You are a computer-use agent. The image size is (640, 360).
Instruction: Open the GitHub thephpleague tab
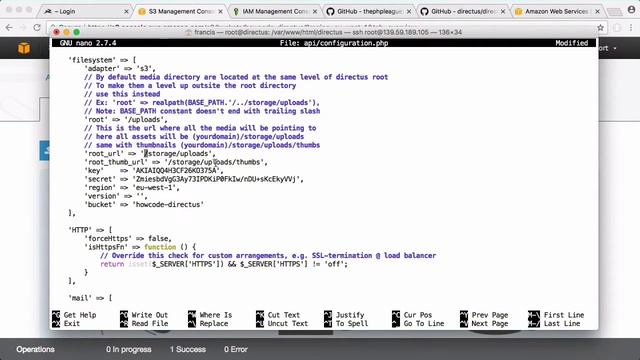tap(368, 11)
